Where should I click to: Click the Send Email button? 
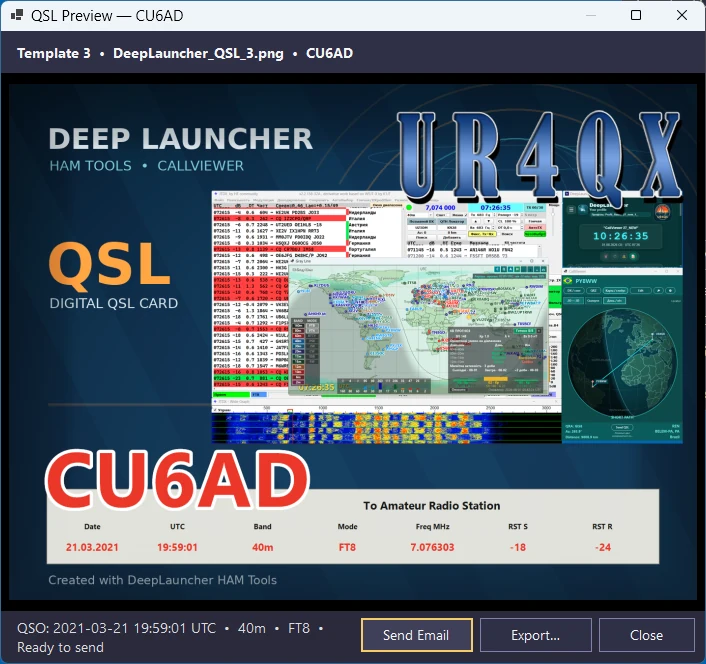(x=416, y=635)
